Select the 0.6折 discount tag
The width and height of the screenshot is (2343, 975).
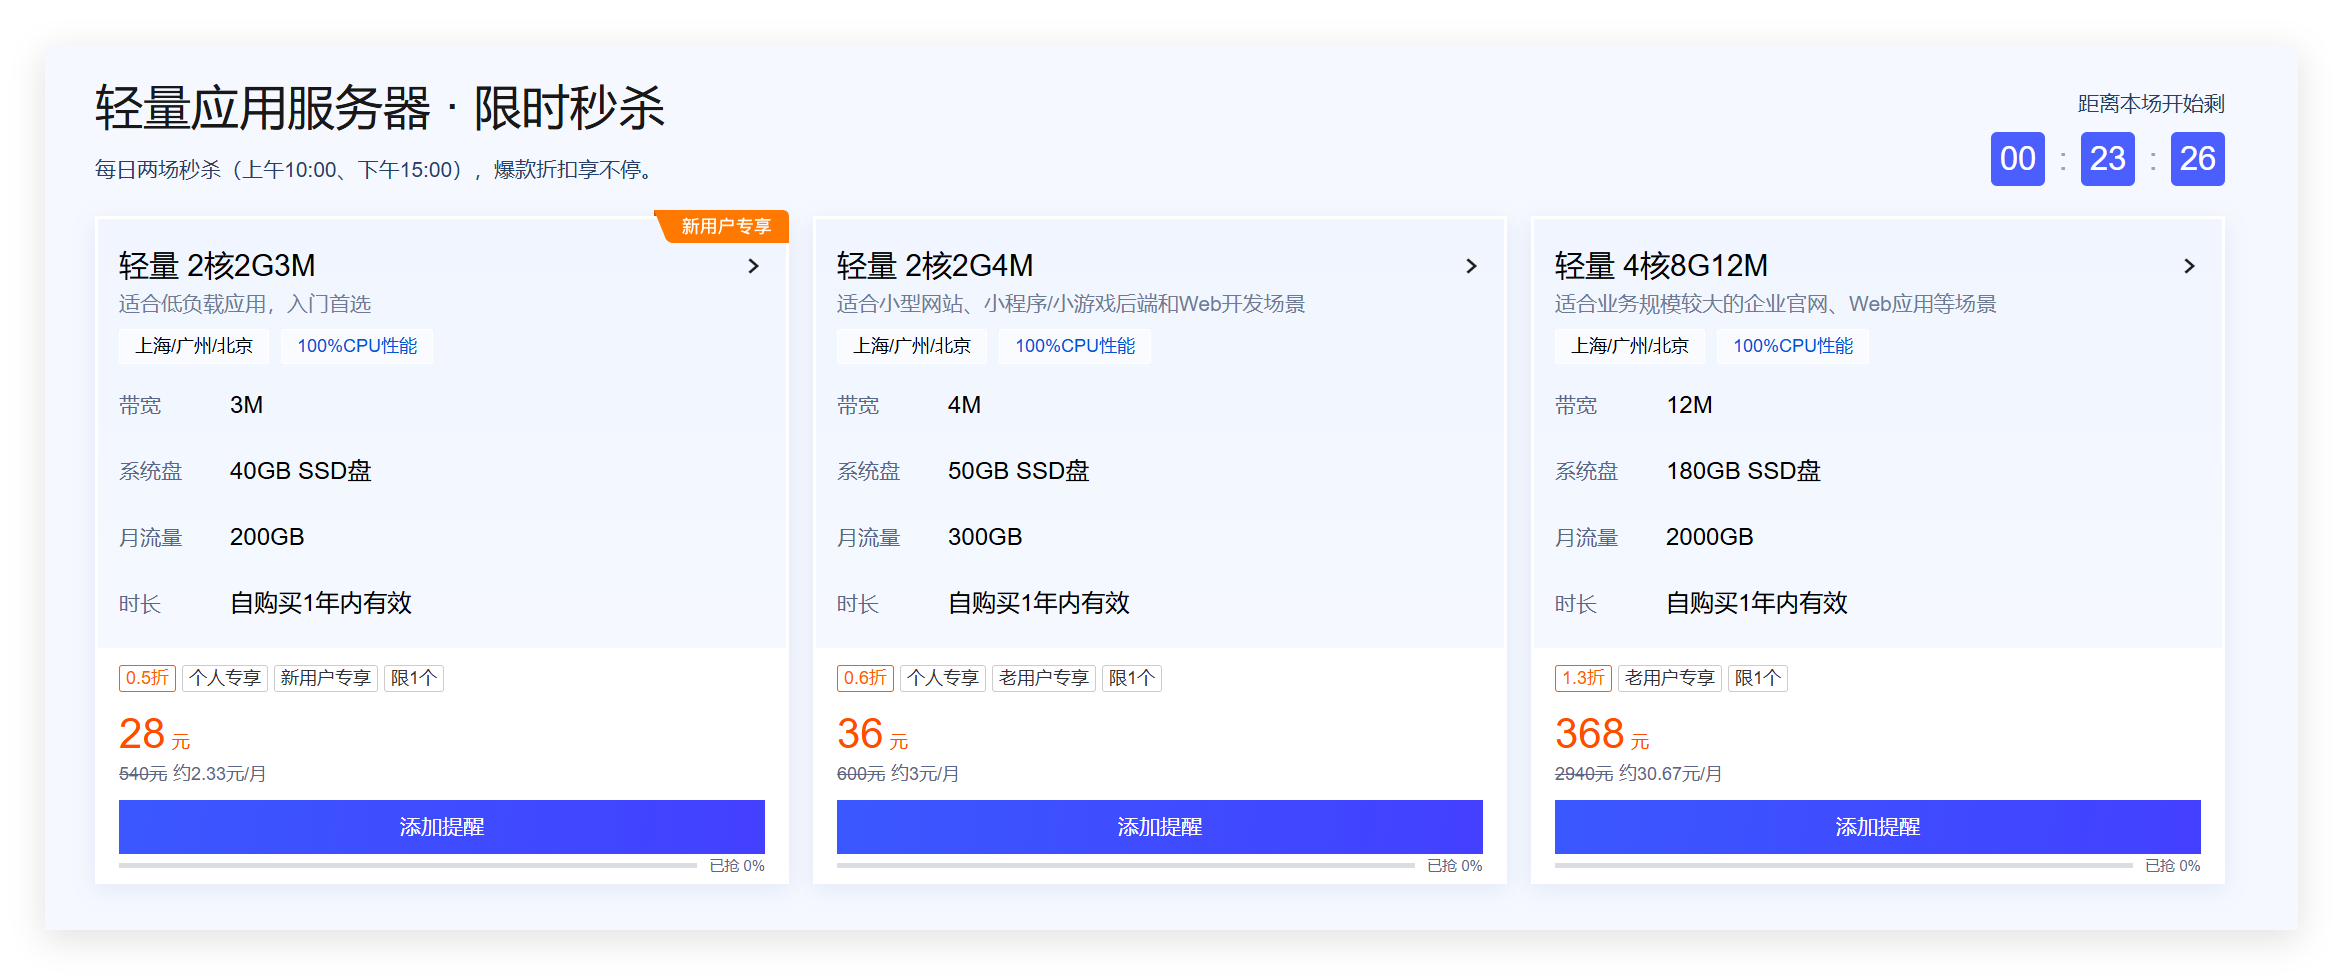coord(865,678)
